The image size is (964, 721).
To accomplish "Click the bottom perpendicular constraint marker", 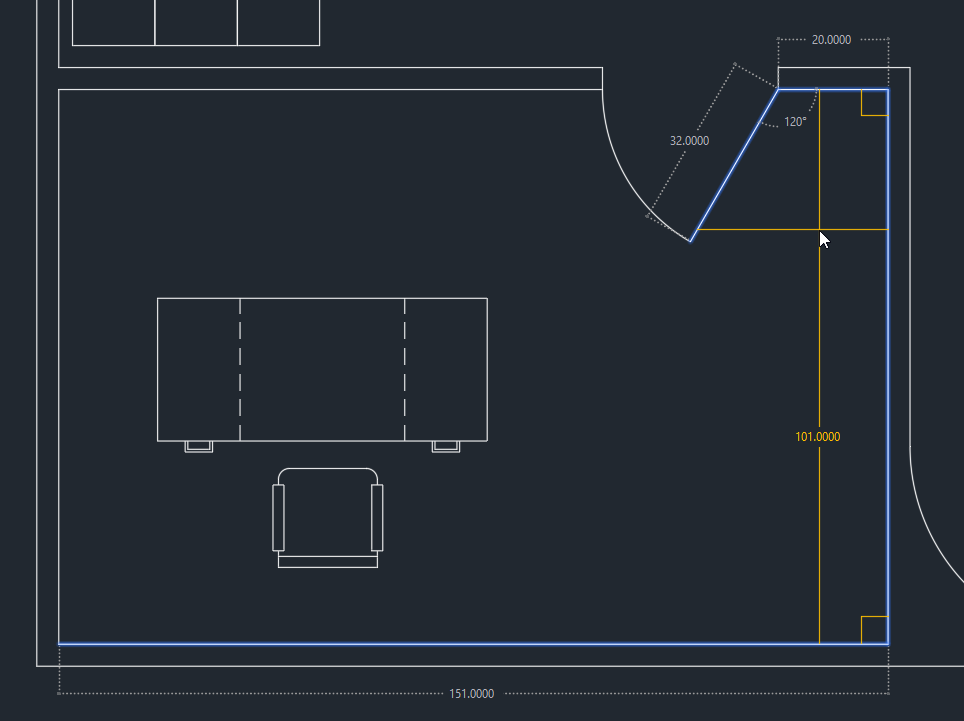I will click(x=874, y=630).
